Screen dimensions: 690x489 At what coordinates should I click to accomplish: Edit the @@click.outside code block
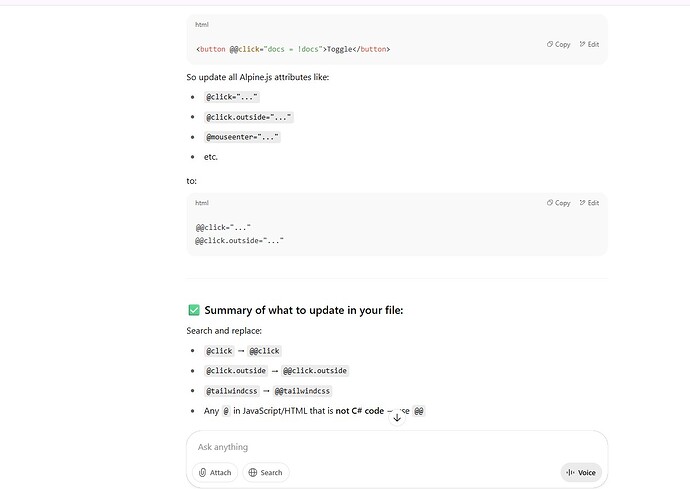(x=589, y=203)
